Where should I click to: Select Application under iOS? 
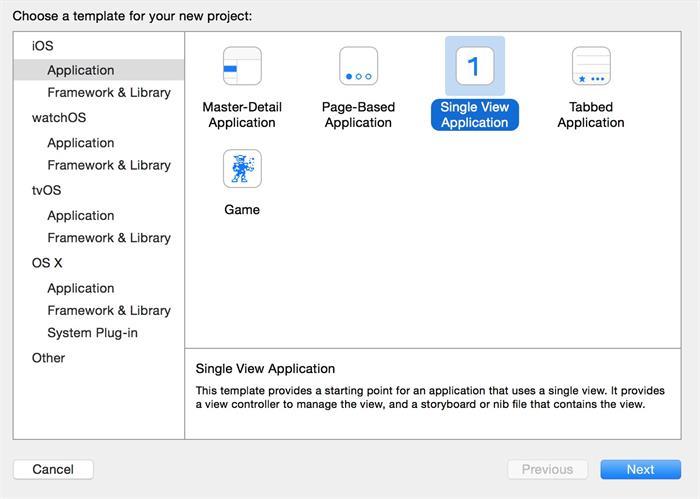81,70
